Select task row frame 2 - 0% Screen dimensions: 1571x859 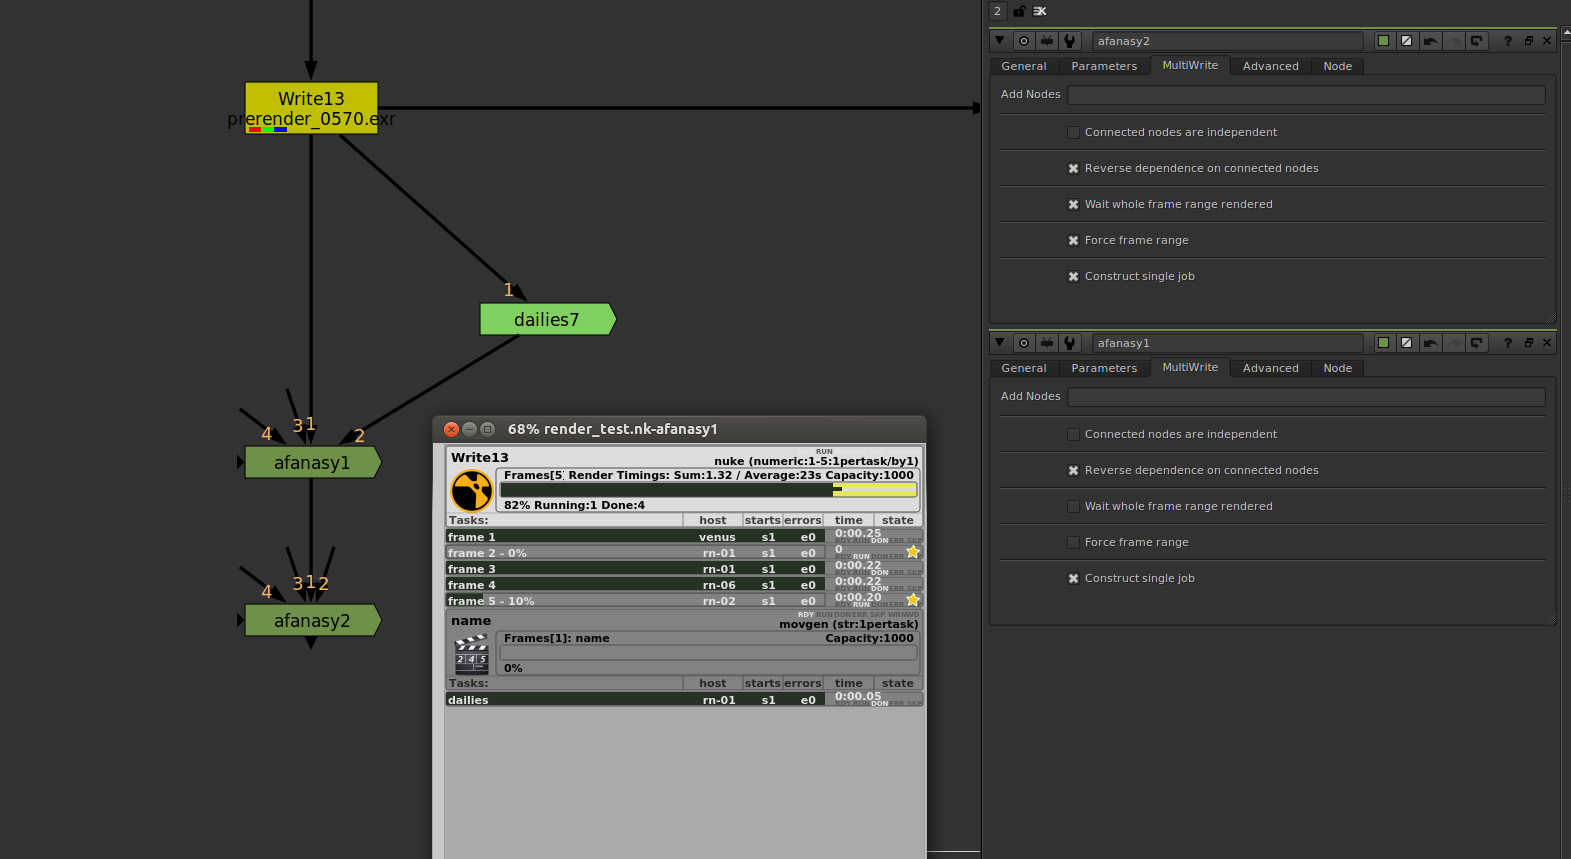point(684,553)
